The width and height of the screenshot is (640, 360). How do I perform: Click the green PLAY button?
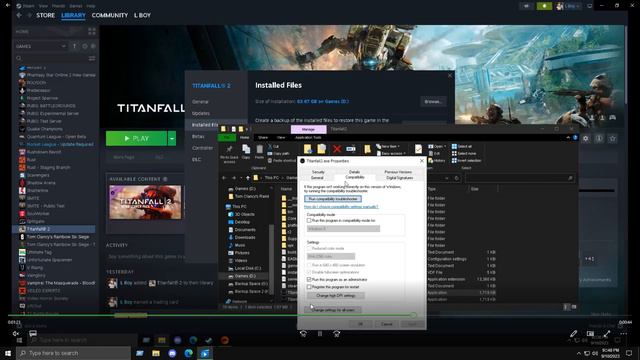136,138
